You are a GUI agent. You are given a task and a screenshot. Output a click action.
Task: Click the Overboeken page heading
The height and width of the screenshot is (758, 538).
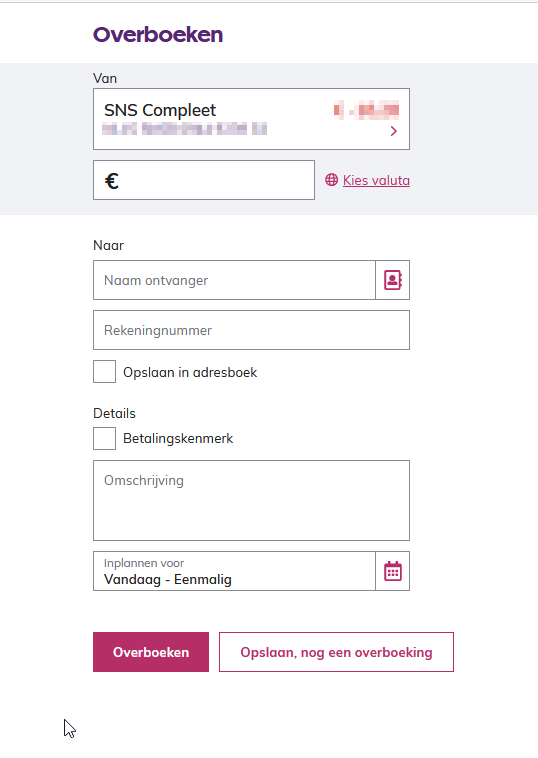(x=158, y=34)
